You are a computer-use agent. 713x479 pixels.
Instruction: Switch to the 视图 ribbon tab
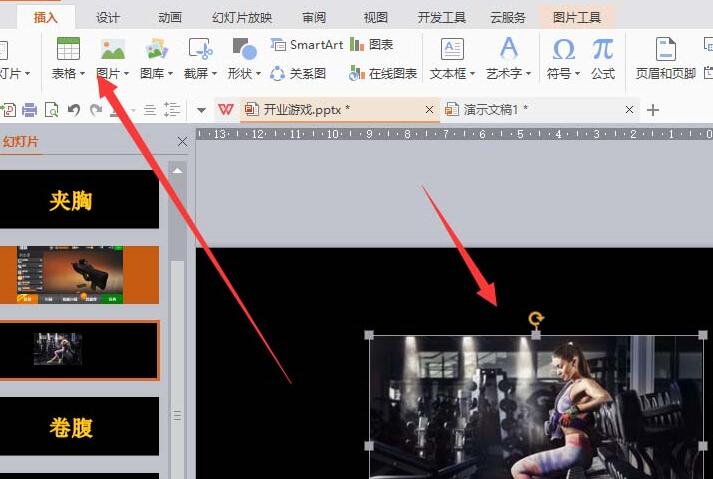pos(376,18)
